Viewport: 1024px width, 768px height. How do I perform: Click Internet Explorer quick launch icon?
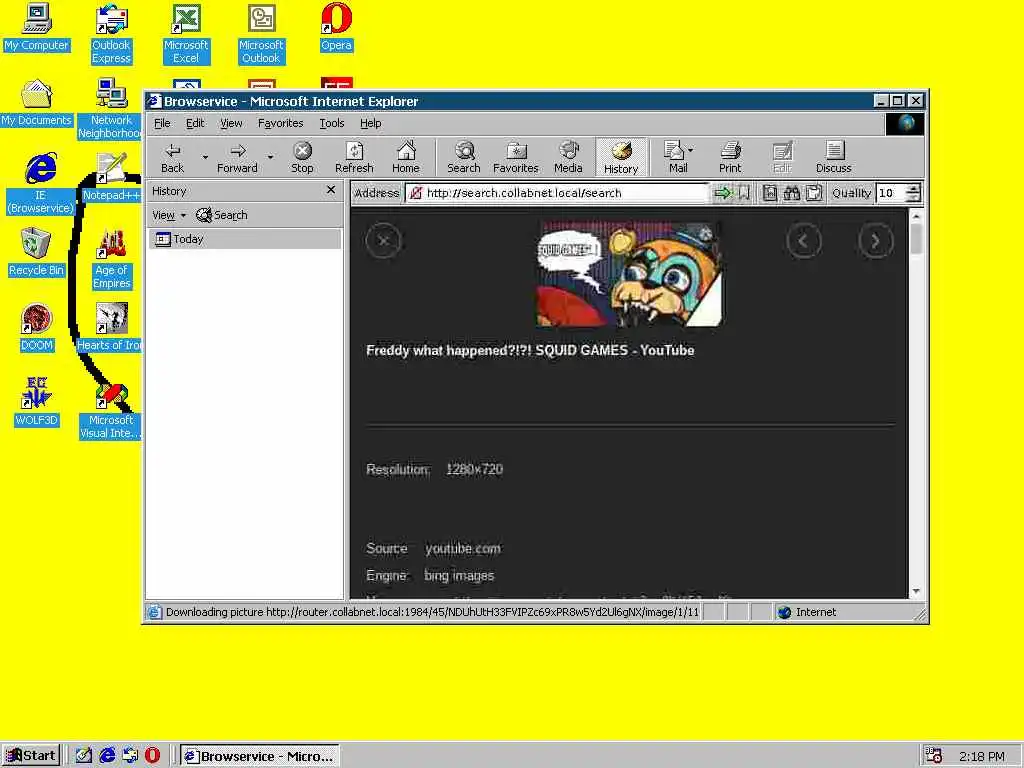pyautogui.click(x=107, y=756)
